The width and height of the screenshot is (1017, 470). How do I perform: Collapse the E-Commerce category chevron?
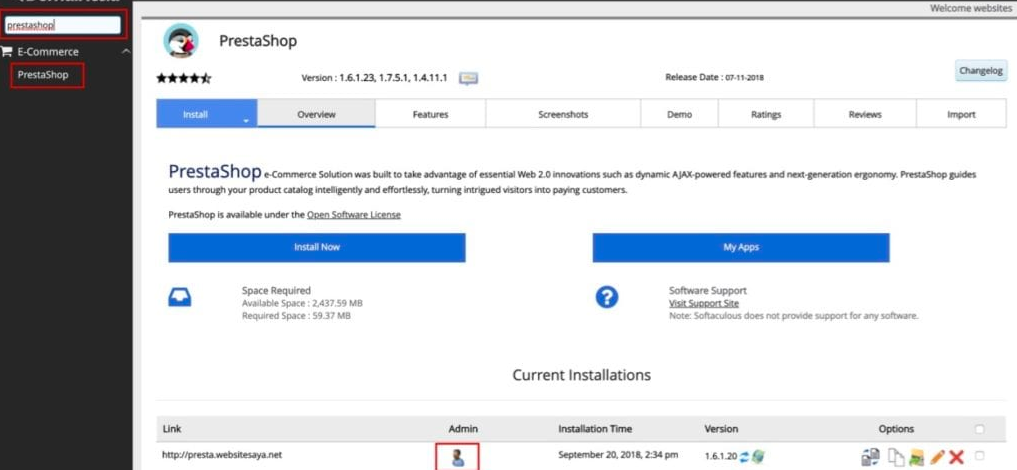click(126, 52)
